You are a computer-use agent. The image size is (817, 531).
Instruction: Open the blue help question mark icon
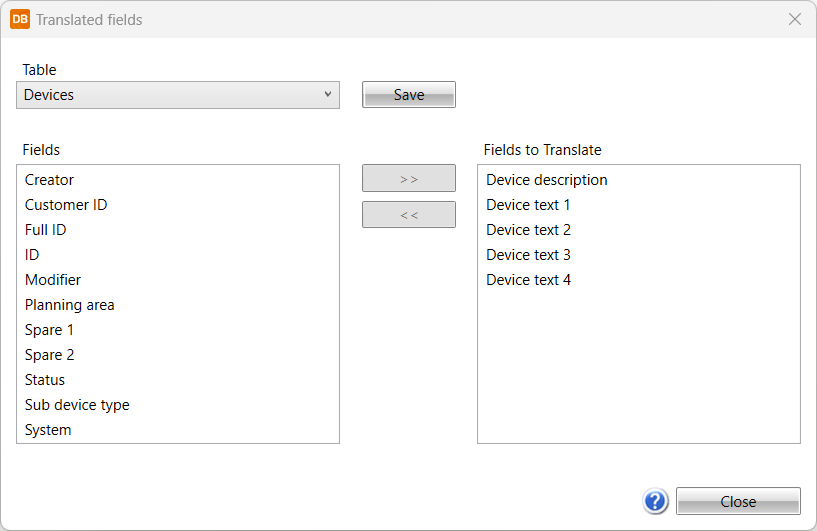tap(655, 501)
